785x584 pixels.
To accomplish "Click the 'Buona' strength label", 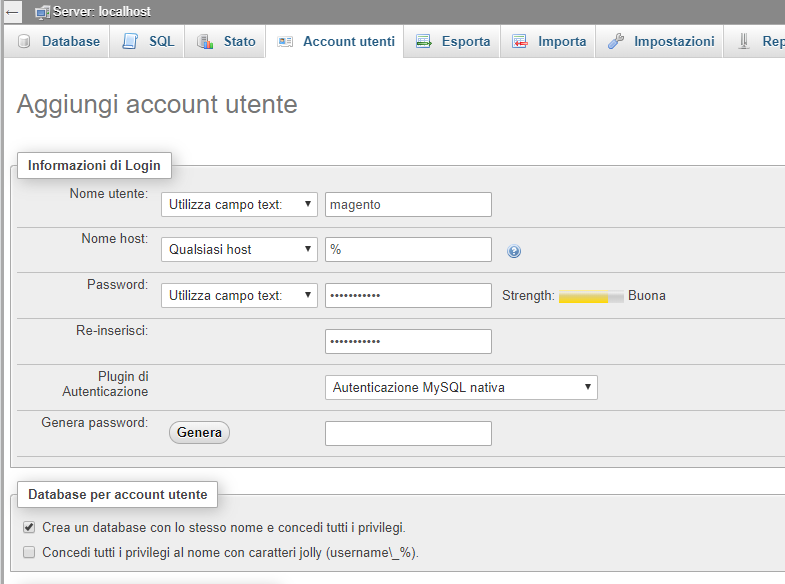I will coord(647,296).
